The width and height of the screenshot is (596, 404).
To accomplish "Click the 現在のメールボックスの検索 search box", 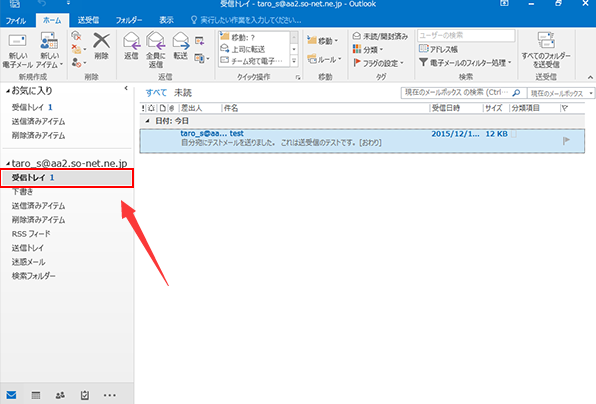I will 463,93.
